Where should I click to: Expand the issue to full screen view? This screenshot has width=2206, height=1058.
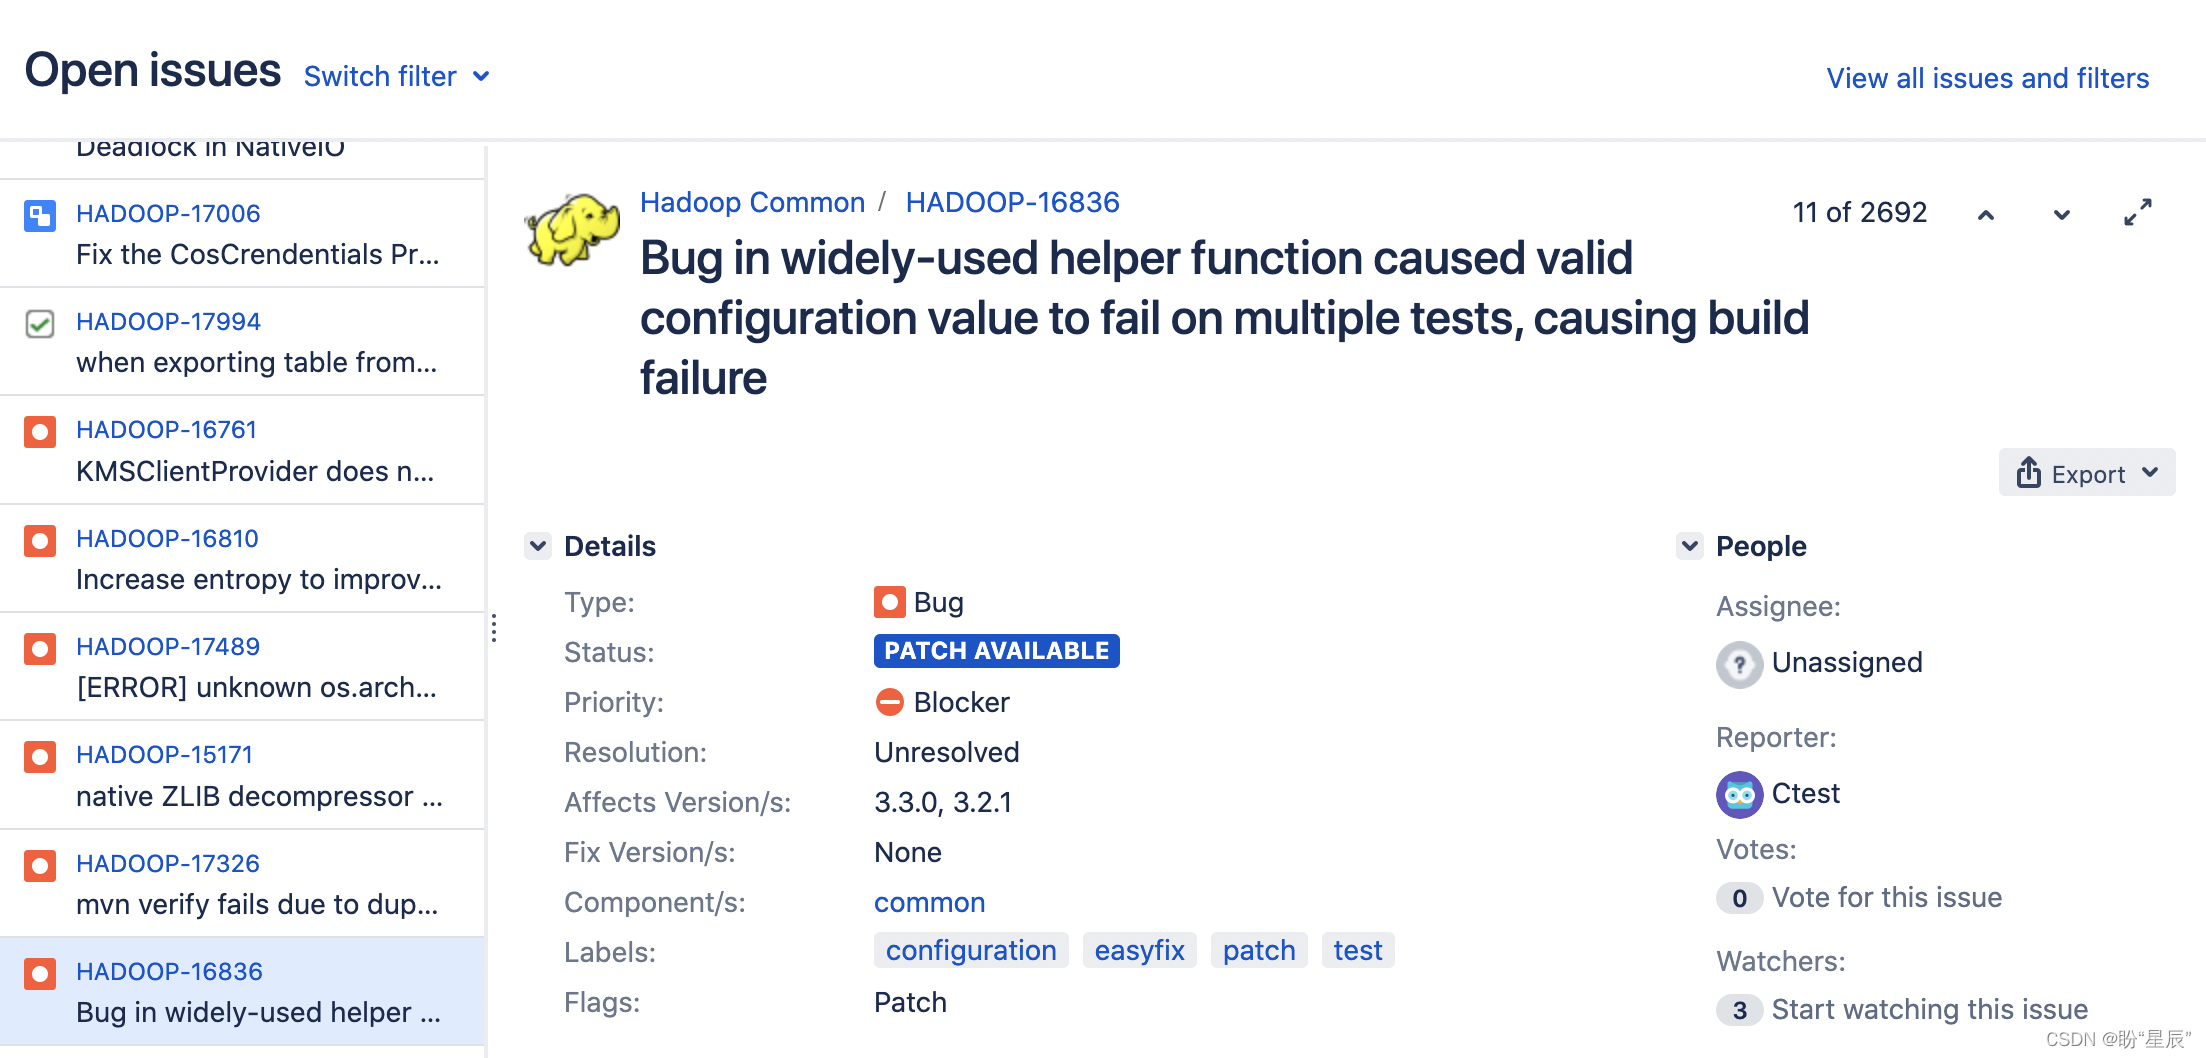2138,212
